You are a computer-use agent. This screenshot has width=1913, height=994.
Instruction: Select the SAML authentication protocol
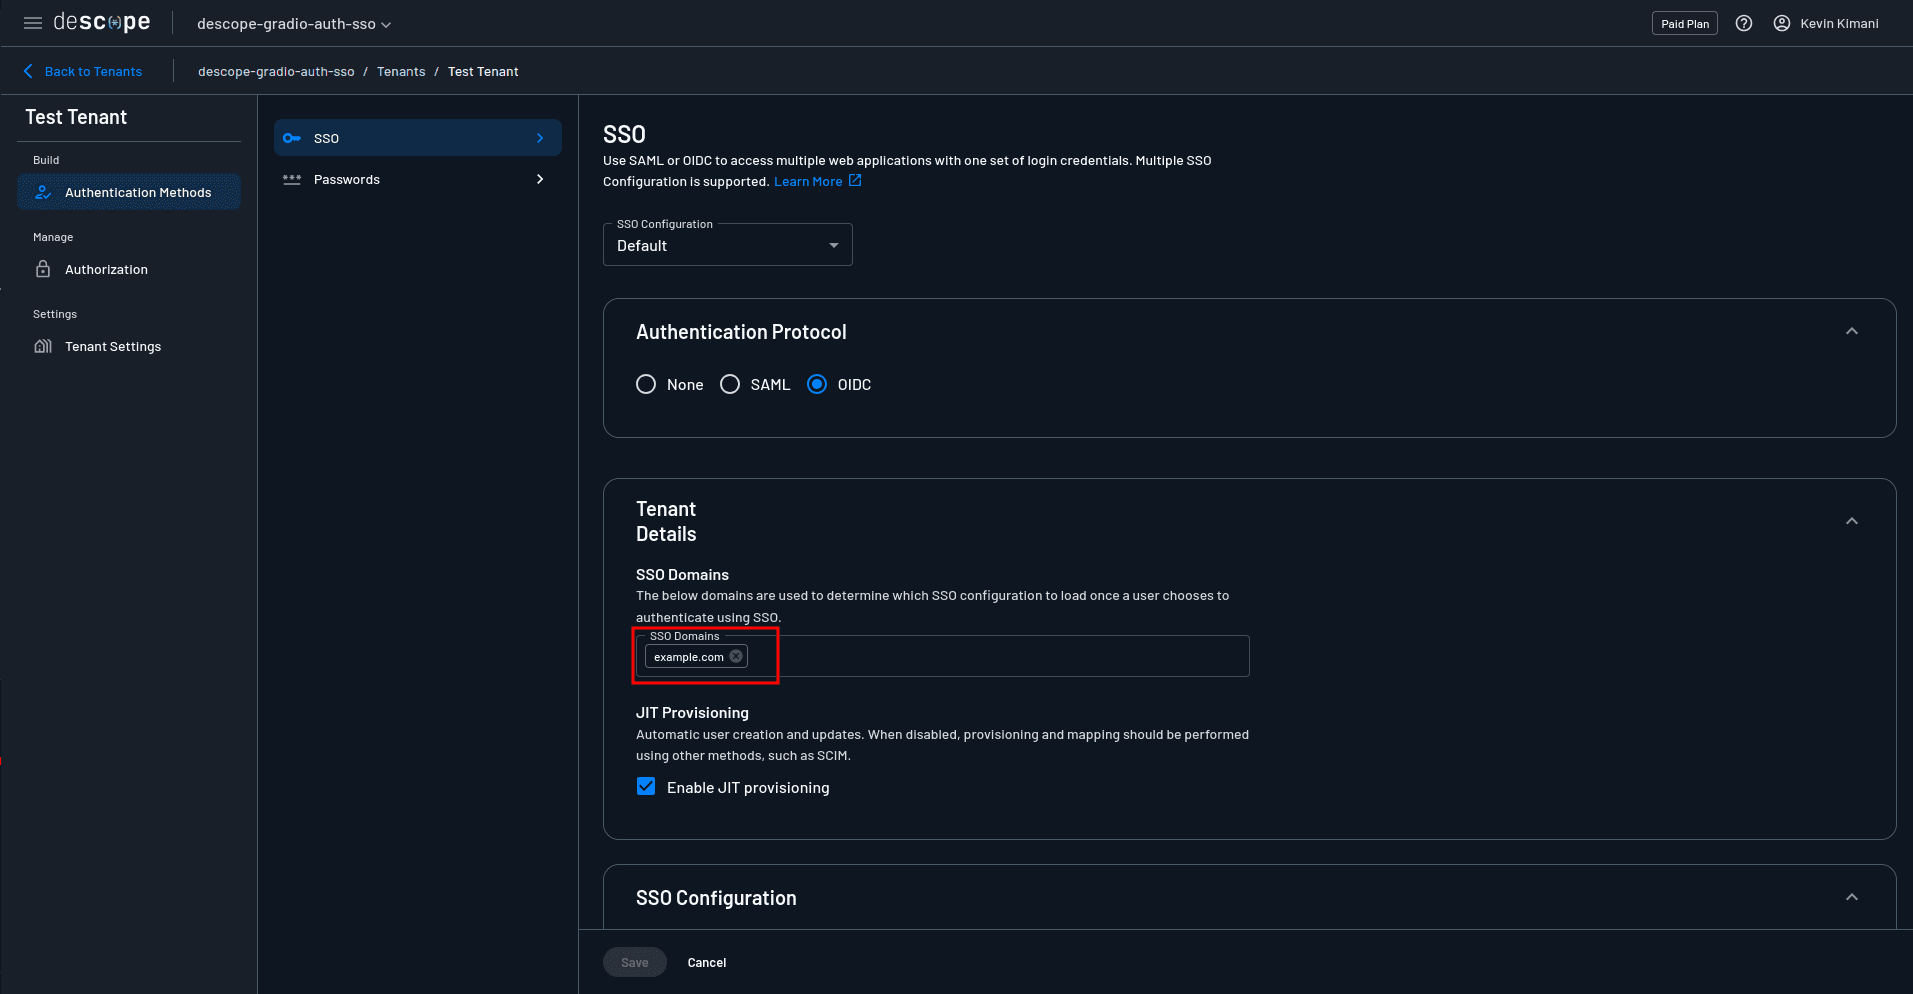pyautogui.click(x=730, y=384)
